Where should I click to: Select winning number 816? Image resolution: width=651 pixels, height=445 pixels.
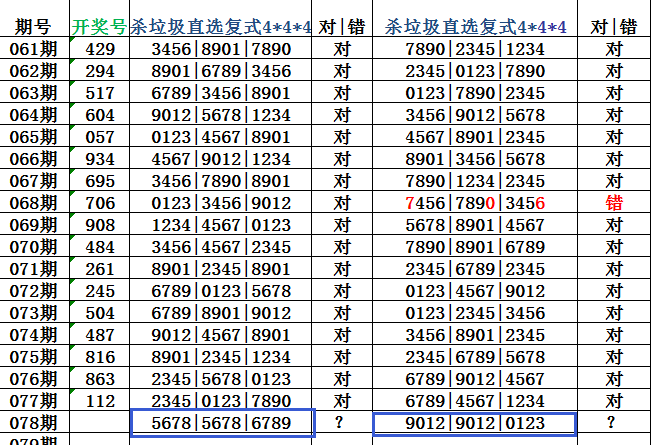coord(100,356)
